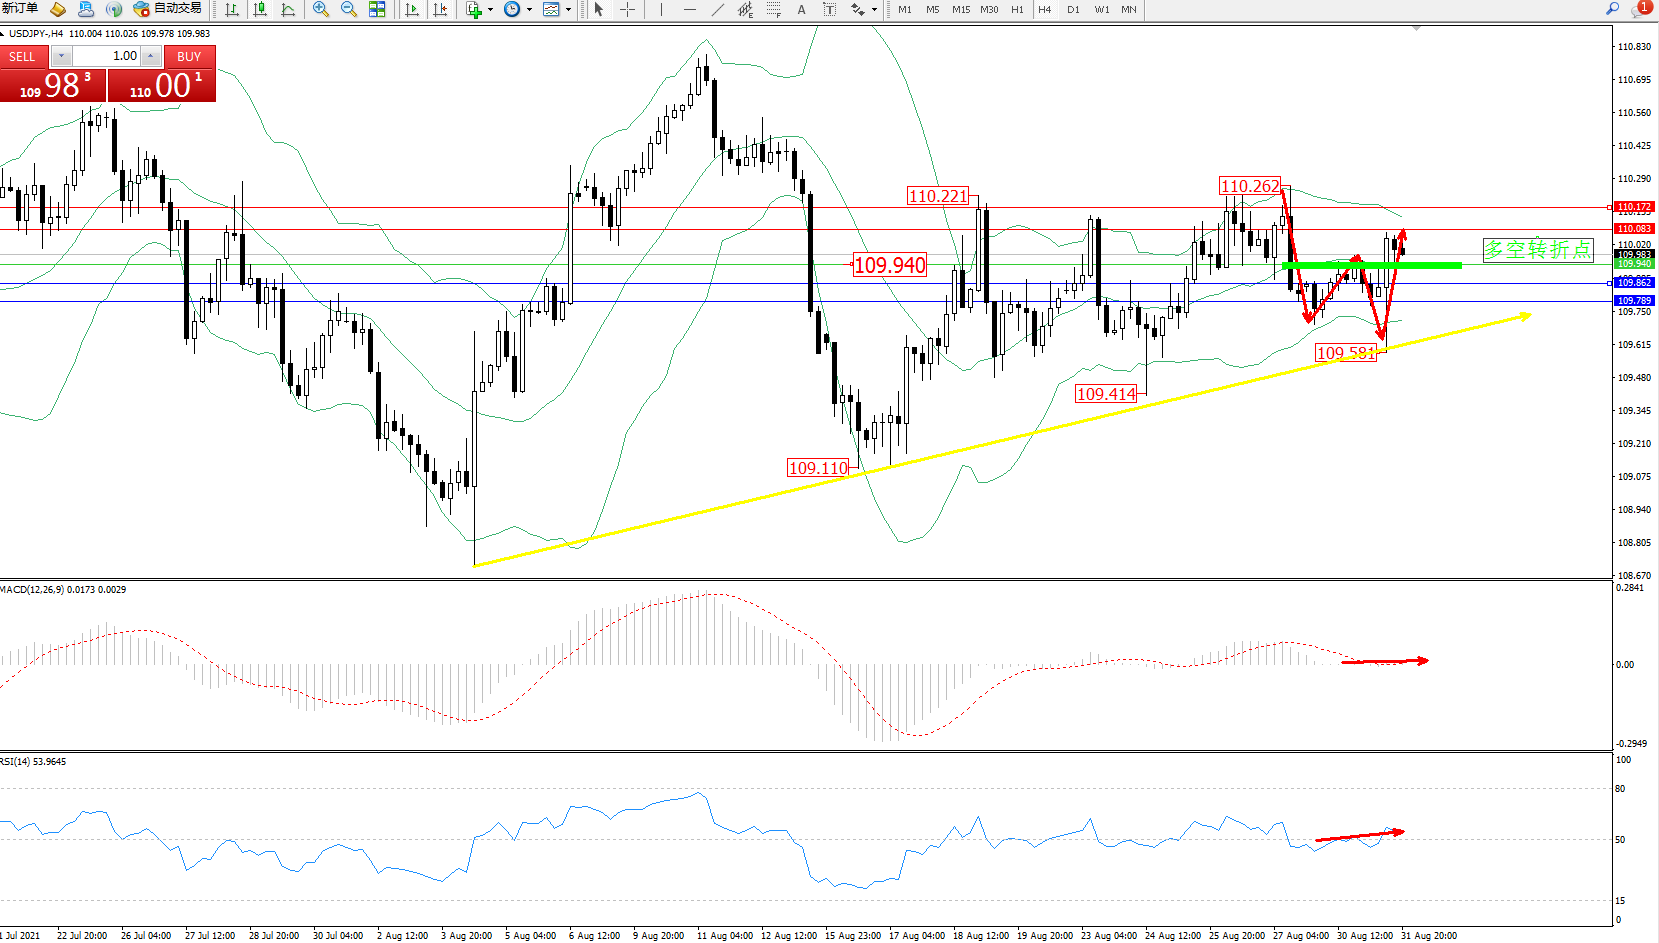1659x943 pixels.
Task: Select the Fibonacci retracement tool
Action: tap(773, 9)
